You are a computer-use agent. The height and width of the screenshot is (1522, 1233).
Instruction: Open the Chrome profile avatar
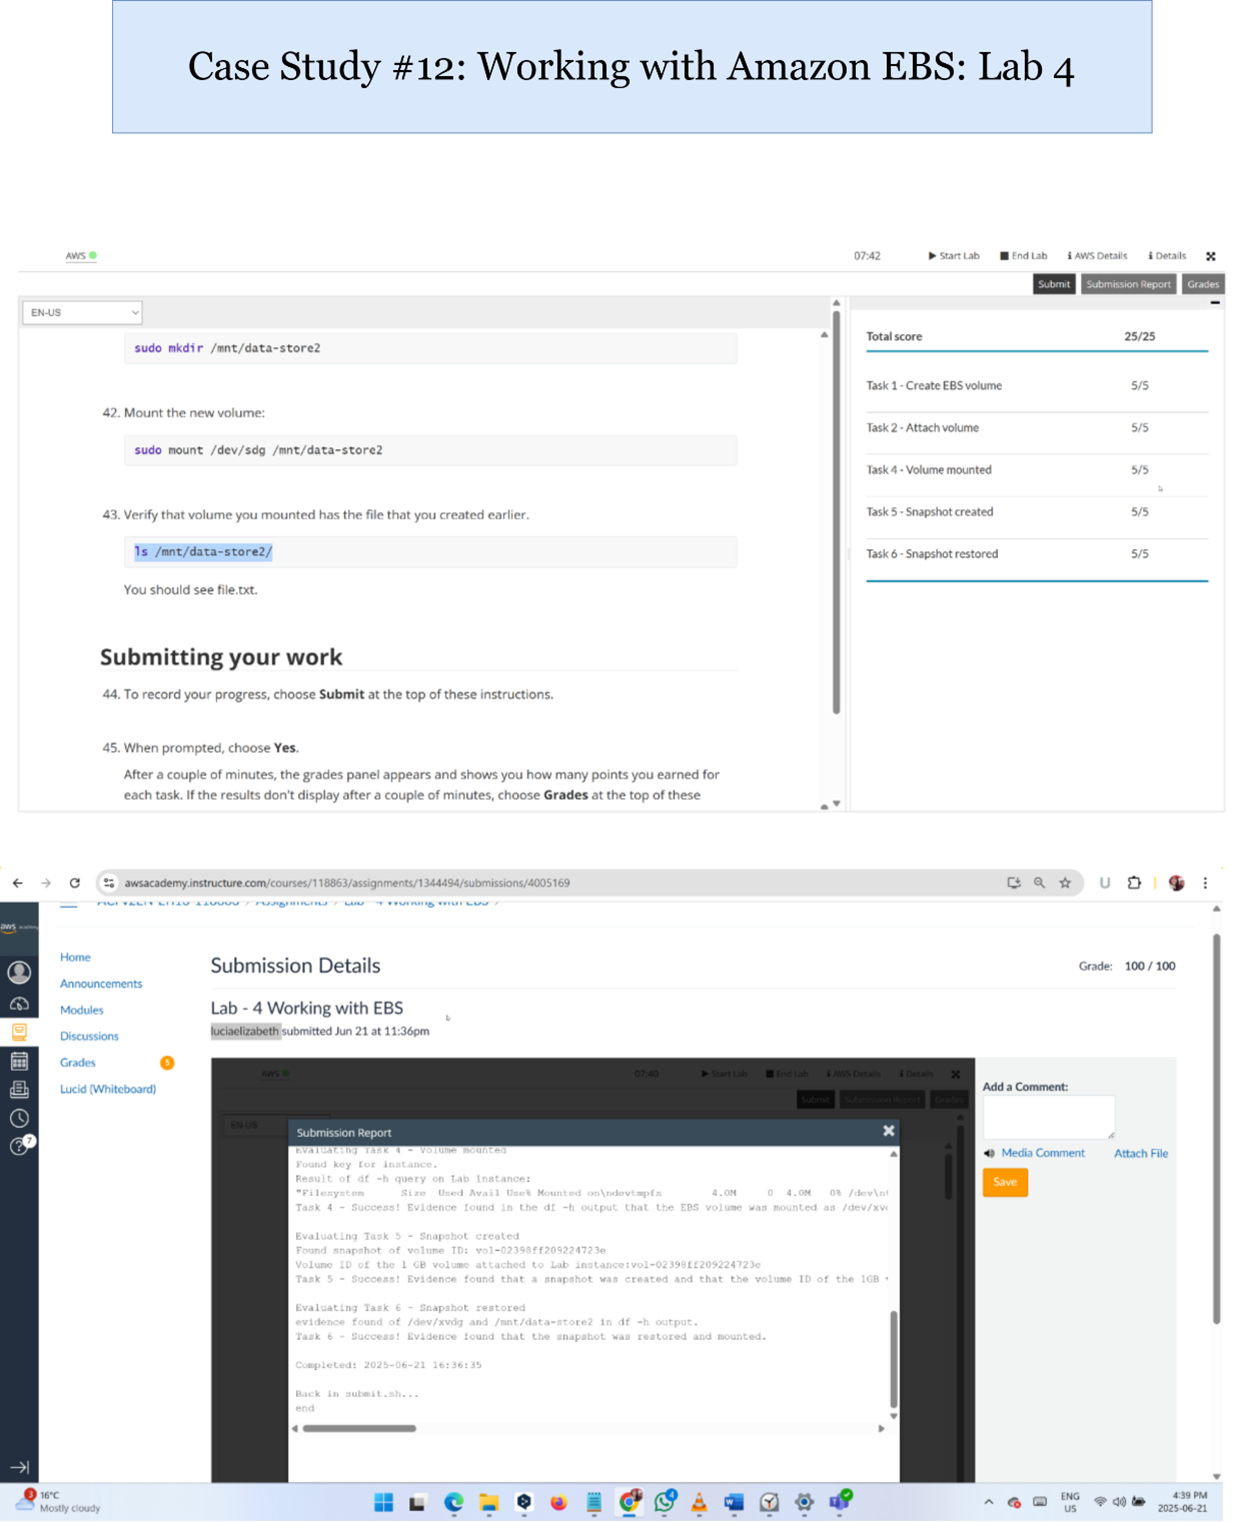click(x=1176, y=883)
